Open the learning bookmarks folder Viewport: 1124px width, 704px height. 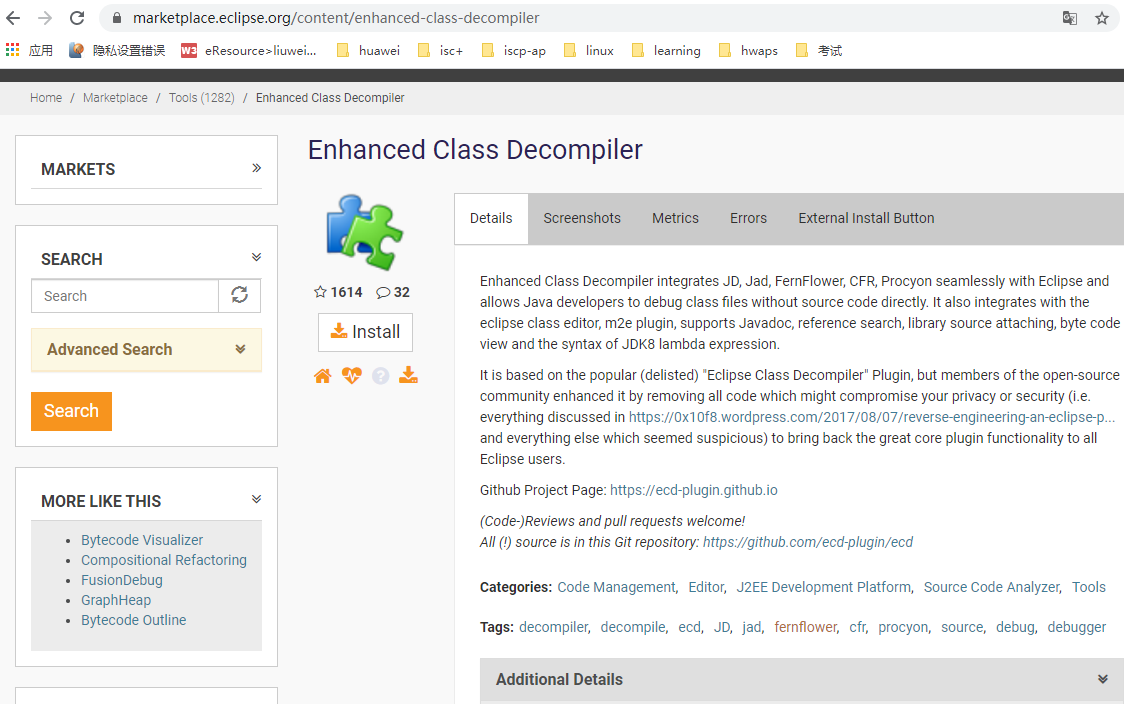pos(666,50)
